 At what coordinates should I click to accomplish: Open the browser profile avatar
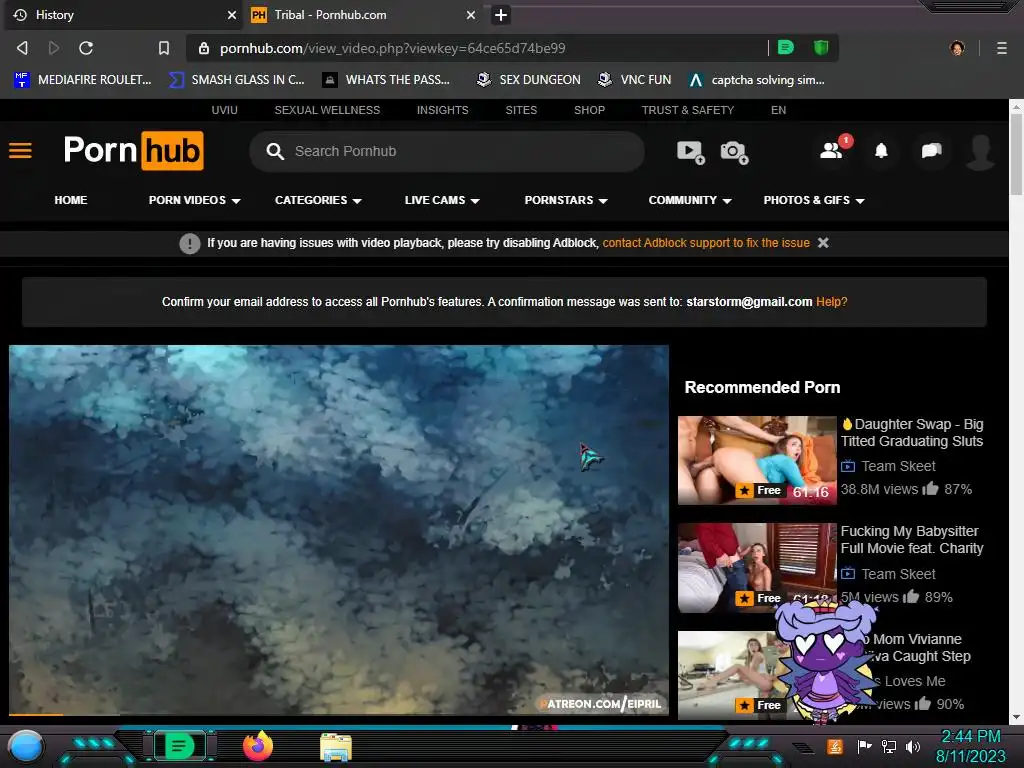click(957, 48)
